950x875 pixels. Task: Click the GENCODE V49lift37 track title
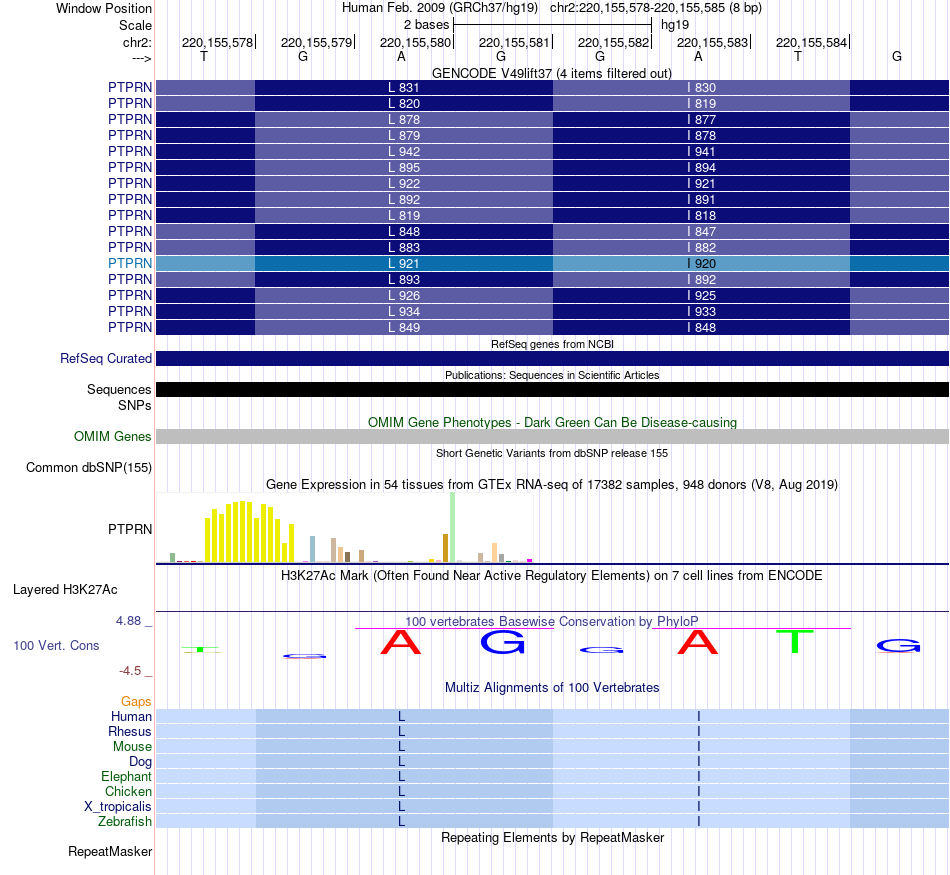click(x=551, y=73)
